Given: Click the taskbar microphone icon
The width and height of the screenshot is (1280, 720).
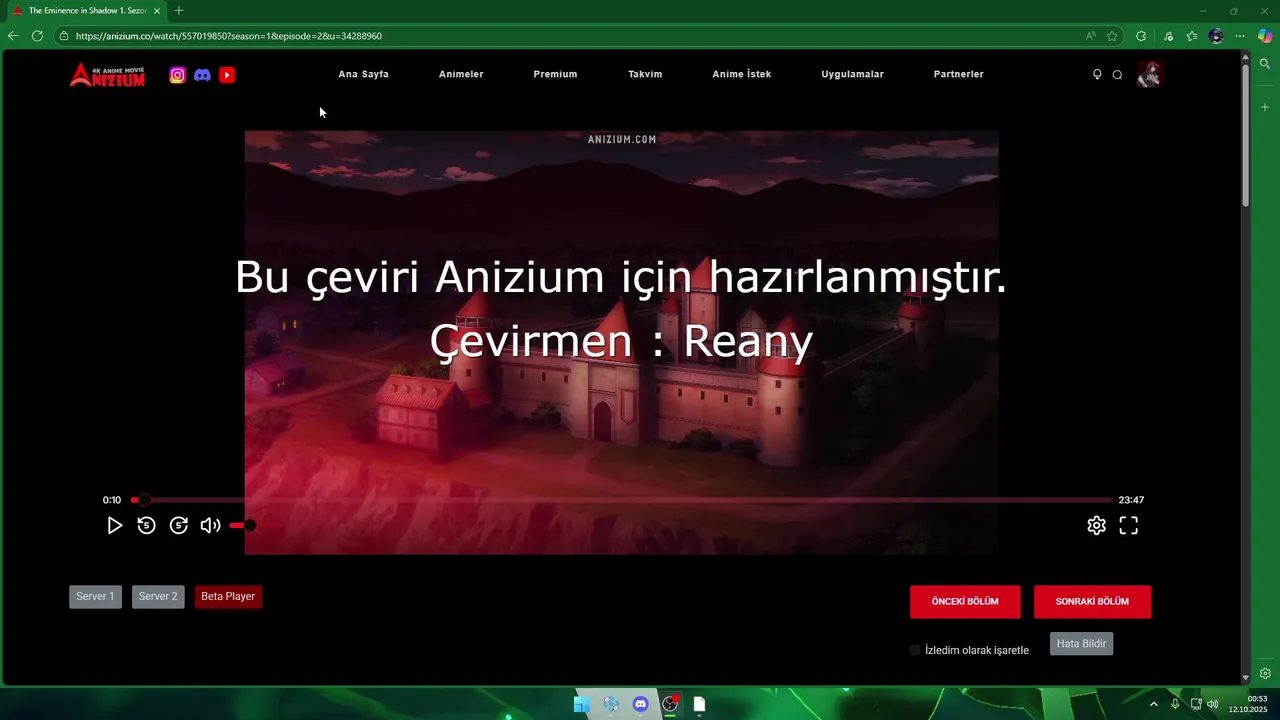Looking at the screenshot, I should coord(1175,704).
